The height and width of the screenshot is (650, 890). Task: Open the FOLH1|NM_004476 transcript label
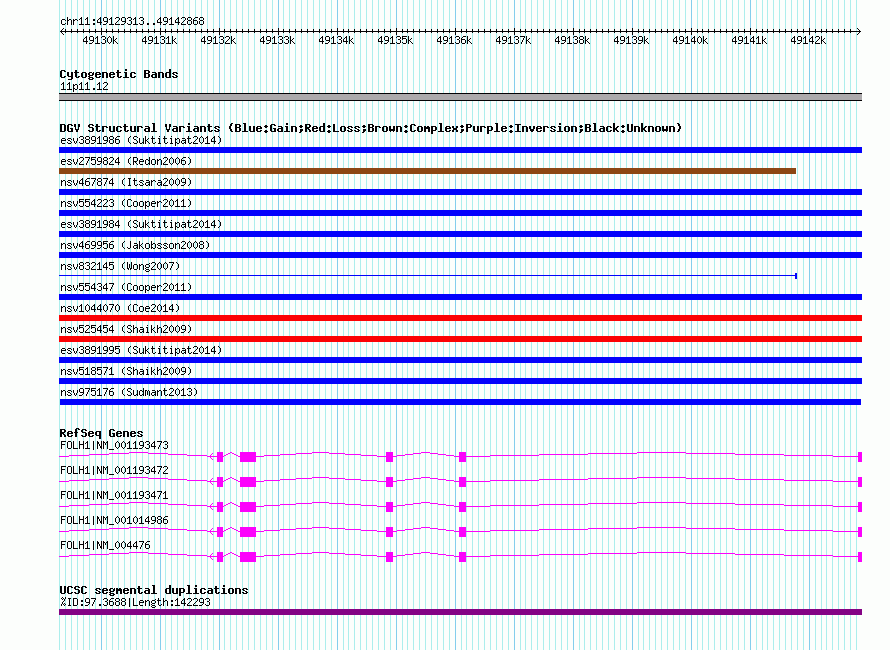coord(105,546)
